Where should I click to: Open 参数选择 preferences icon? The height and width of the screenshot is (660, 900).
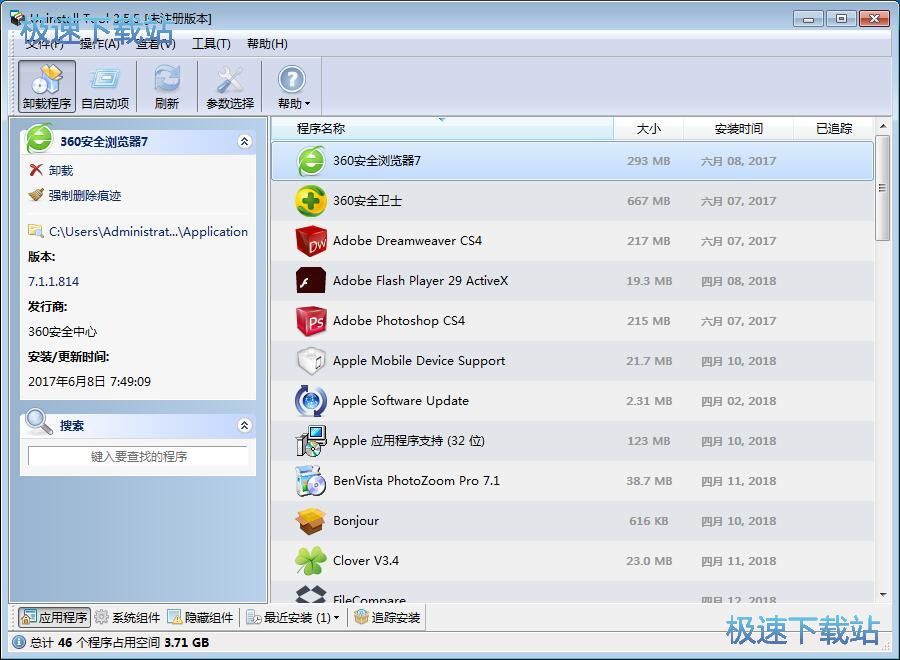click(230, 87)
